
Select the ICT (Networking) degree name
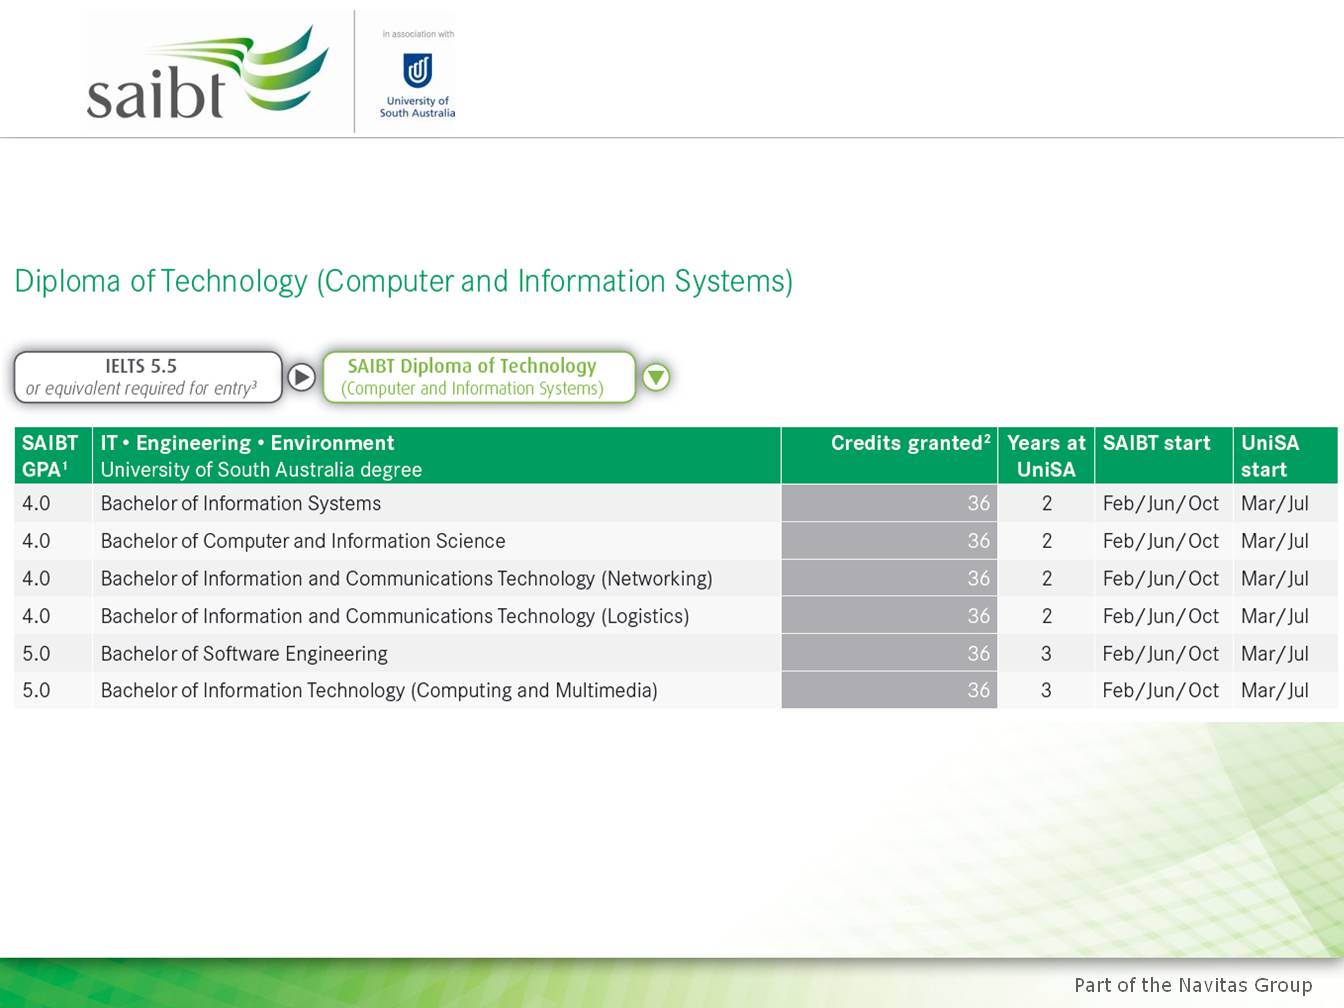coord(406,579)
